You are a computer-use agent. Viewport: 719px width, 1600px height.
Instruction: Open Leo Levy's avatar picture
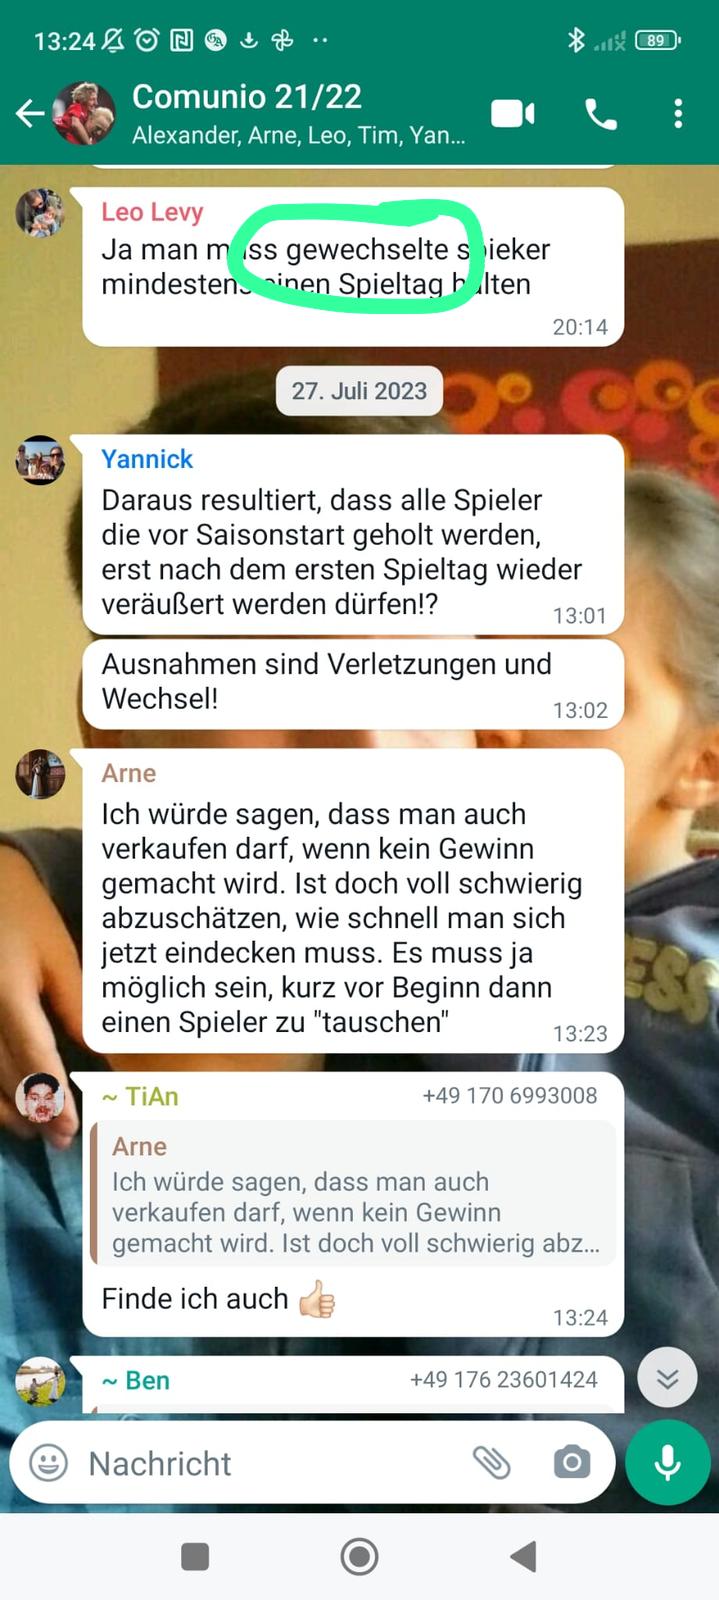tap(40, 212)
